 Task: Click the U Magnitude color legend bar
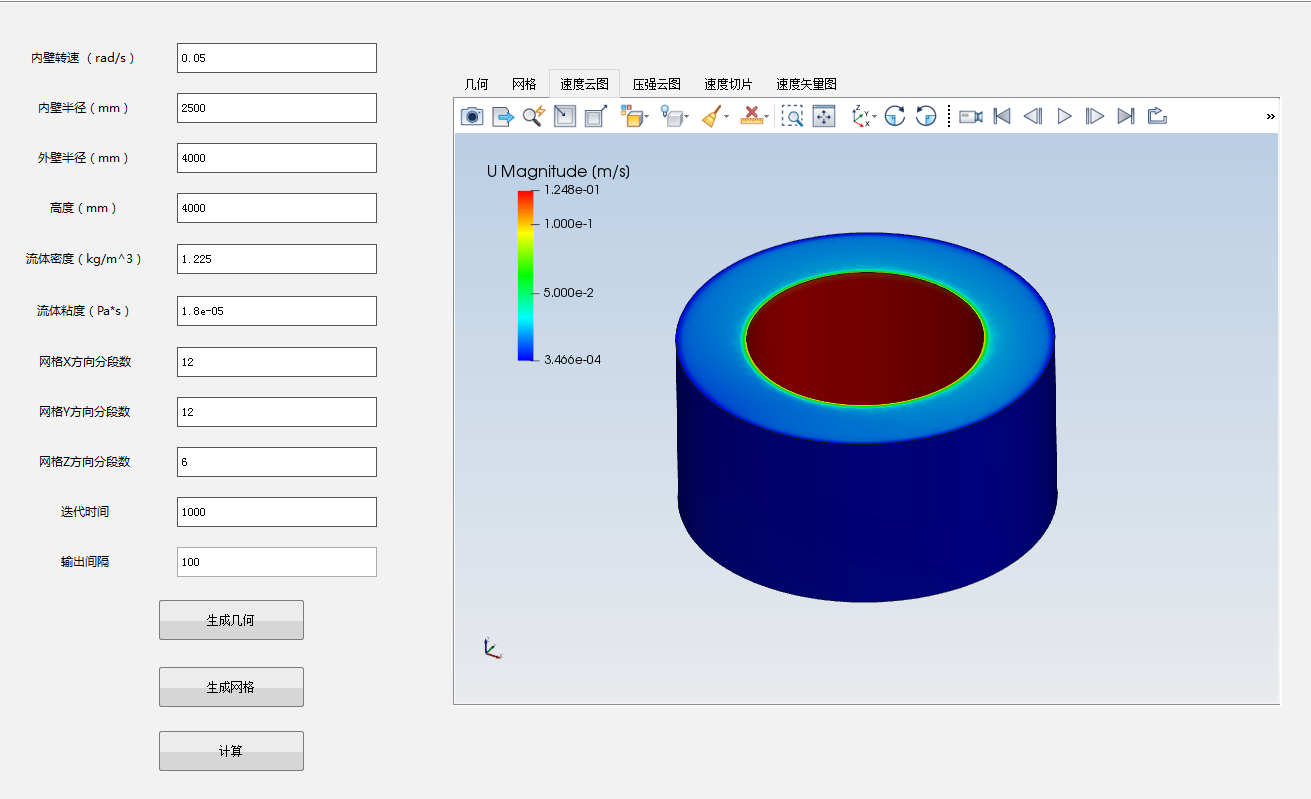pyautogui.click(x=525, y=275)
